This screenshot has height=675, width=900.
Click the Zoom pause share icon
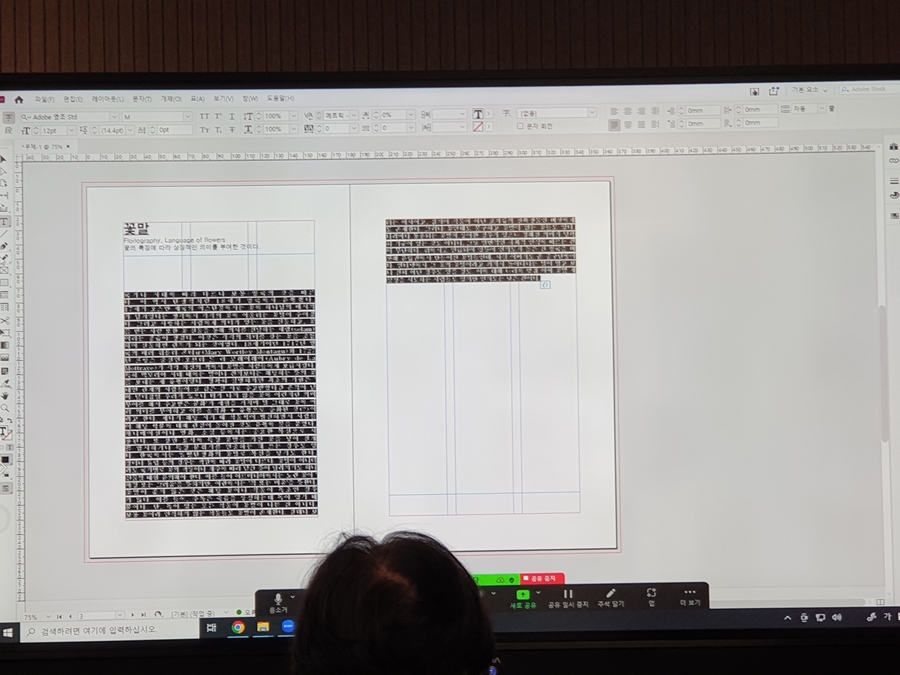(567, 594)
